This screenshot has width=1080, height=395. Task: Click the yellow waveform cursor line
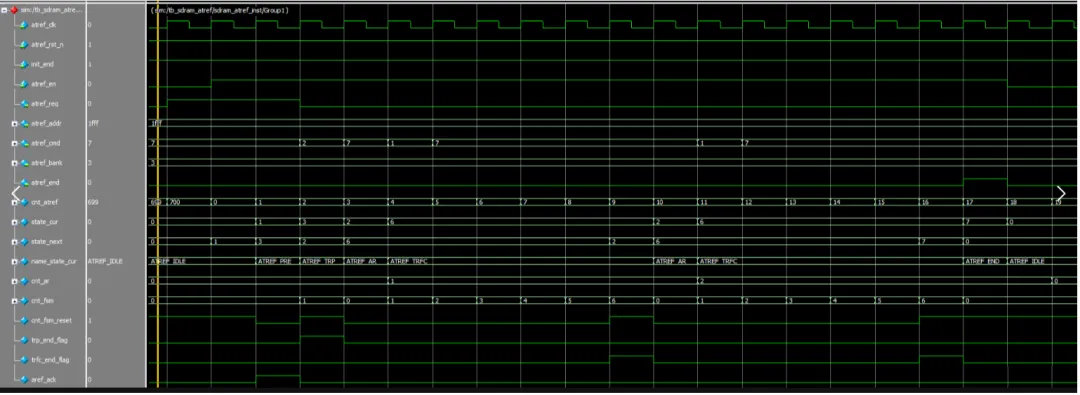point(158,200)
